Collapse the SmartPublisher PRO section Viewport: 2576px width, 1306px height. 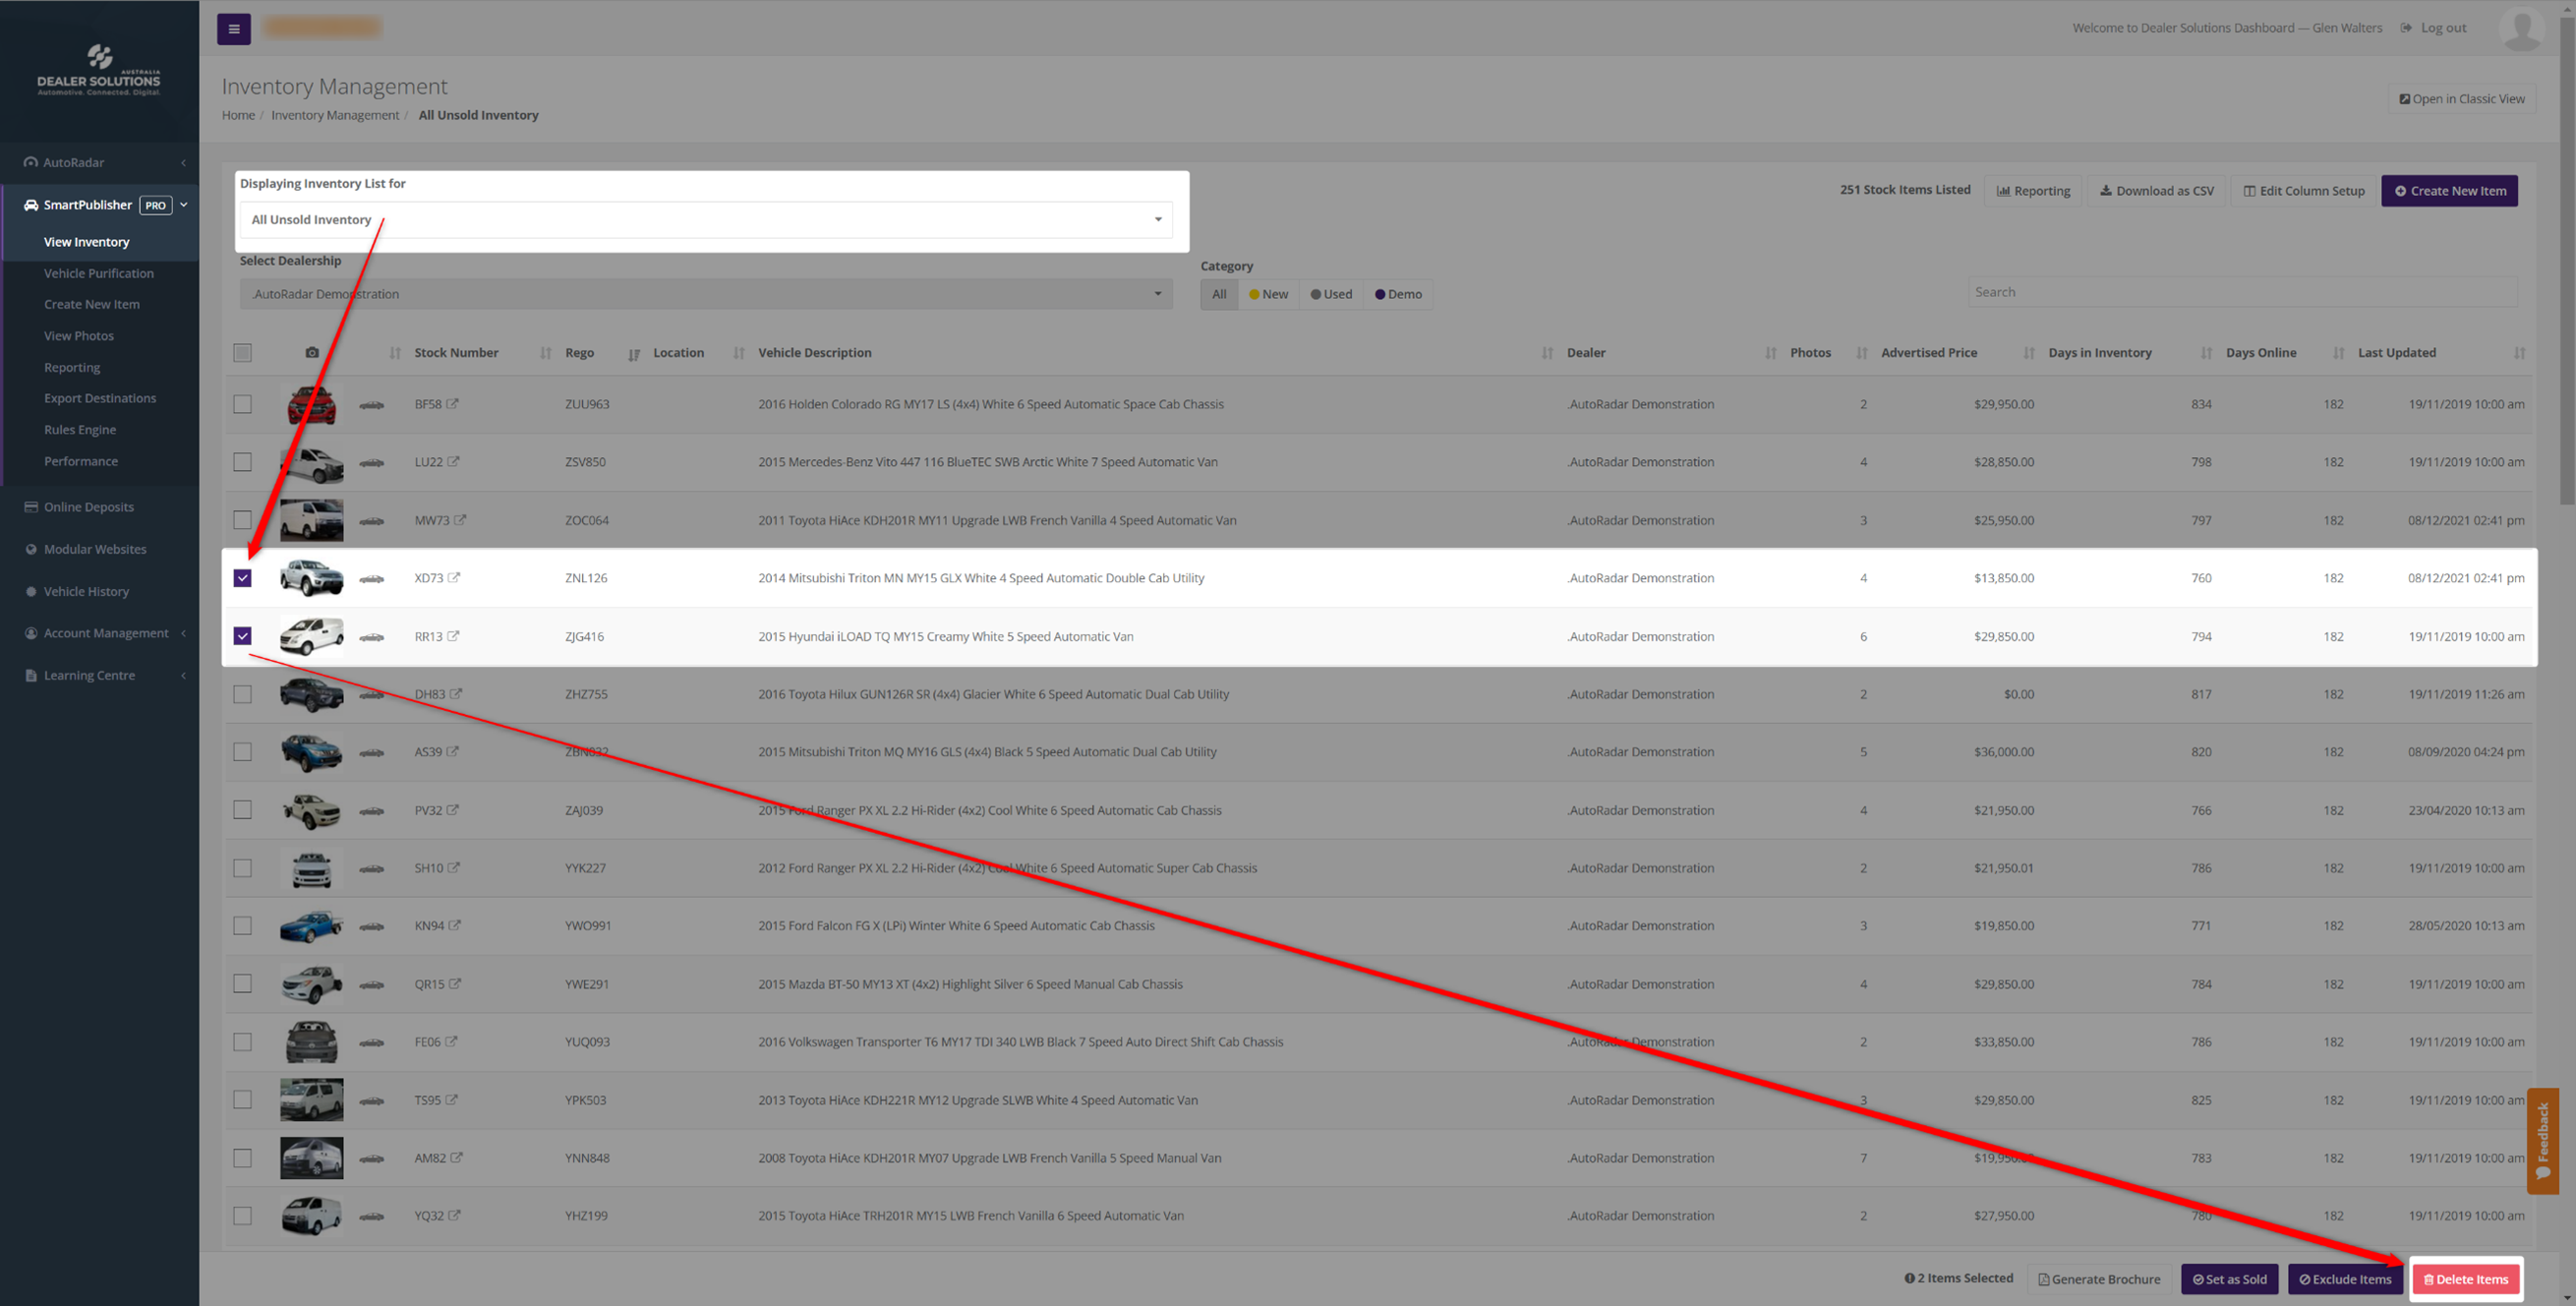click(x=184, y=205)
